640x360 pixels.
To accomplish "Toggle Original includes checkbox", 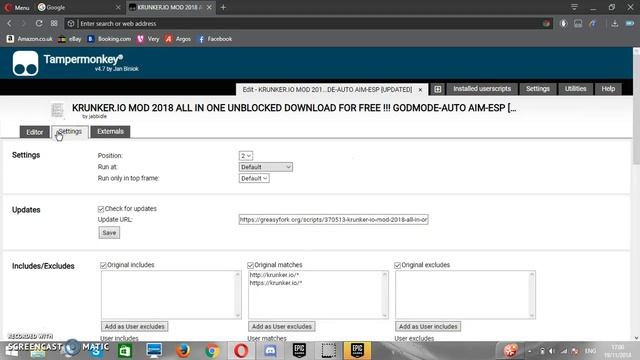I will [x=103, y=265].
